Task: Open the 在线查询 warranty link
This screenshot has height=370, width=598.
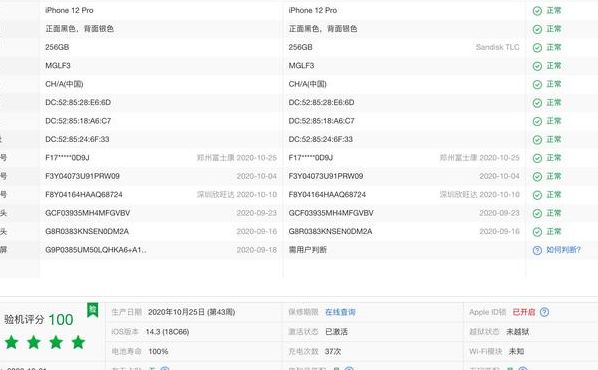Action: coord(340,312)
